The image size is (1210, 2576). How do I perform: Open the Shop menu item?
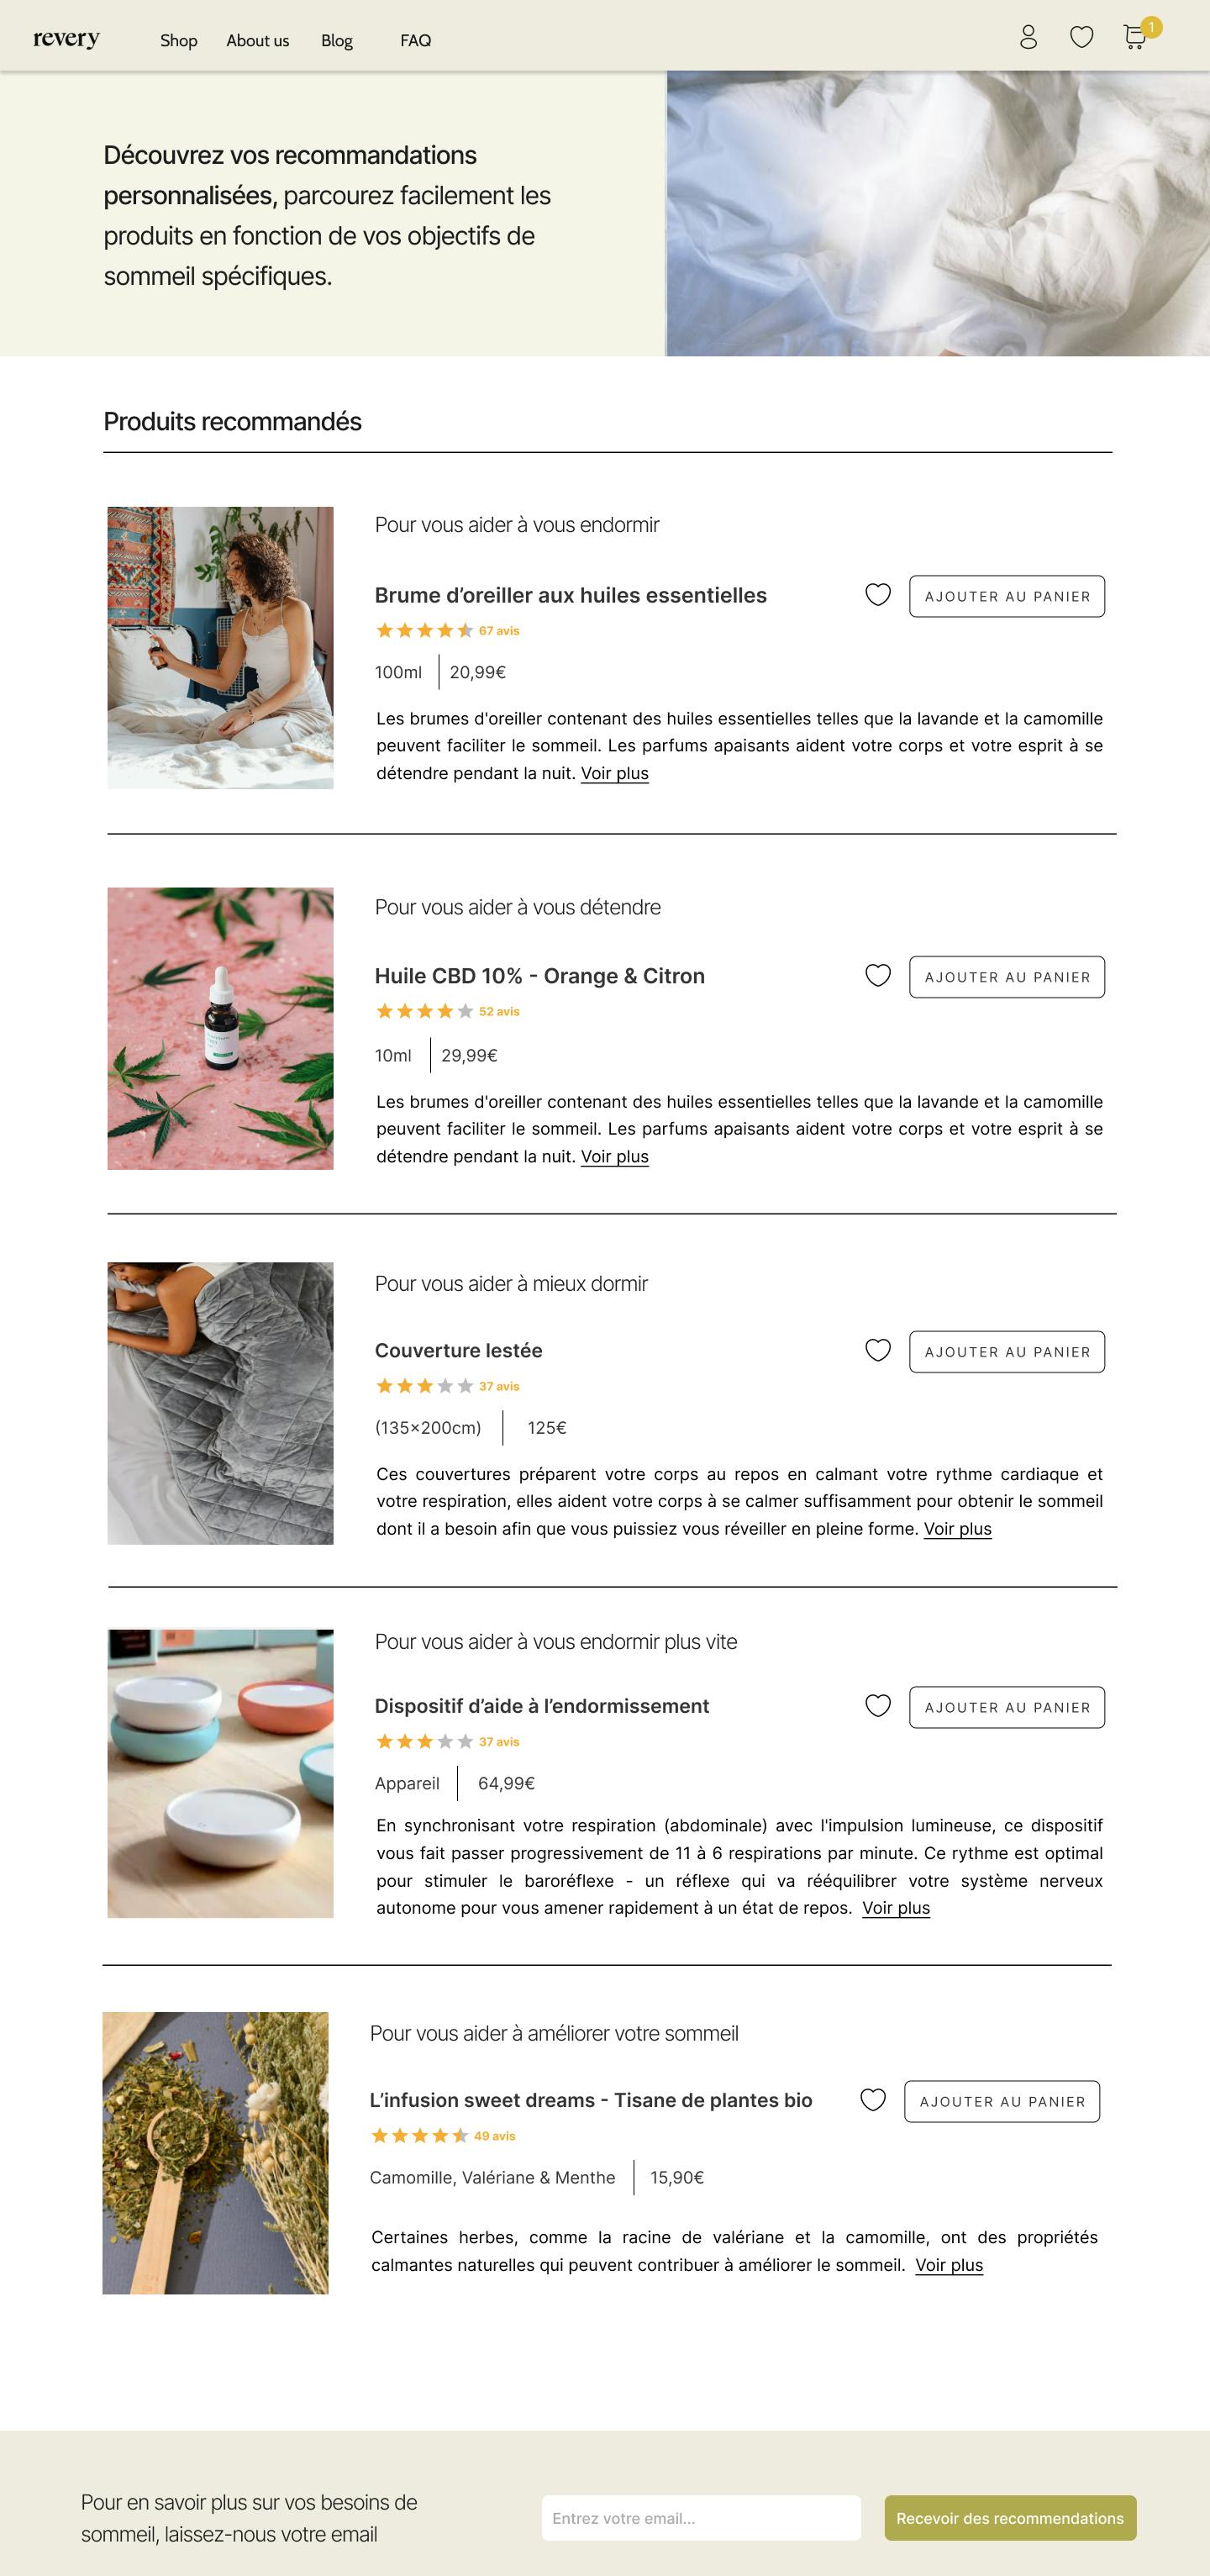179,40
